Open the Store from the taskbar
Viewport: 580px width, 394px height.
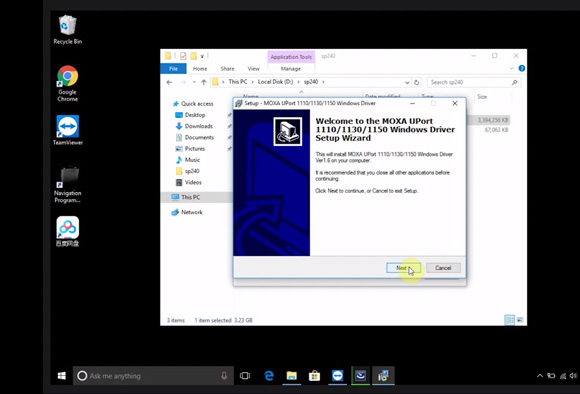(314, 376)
